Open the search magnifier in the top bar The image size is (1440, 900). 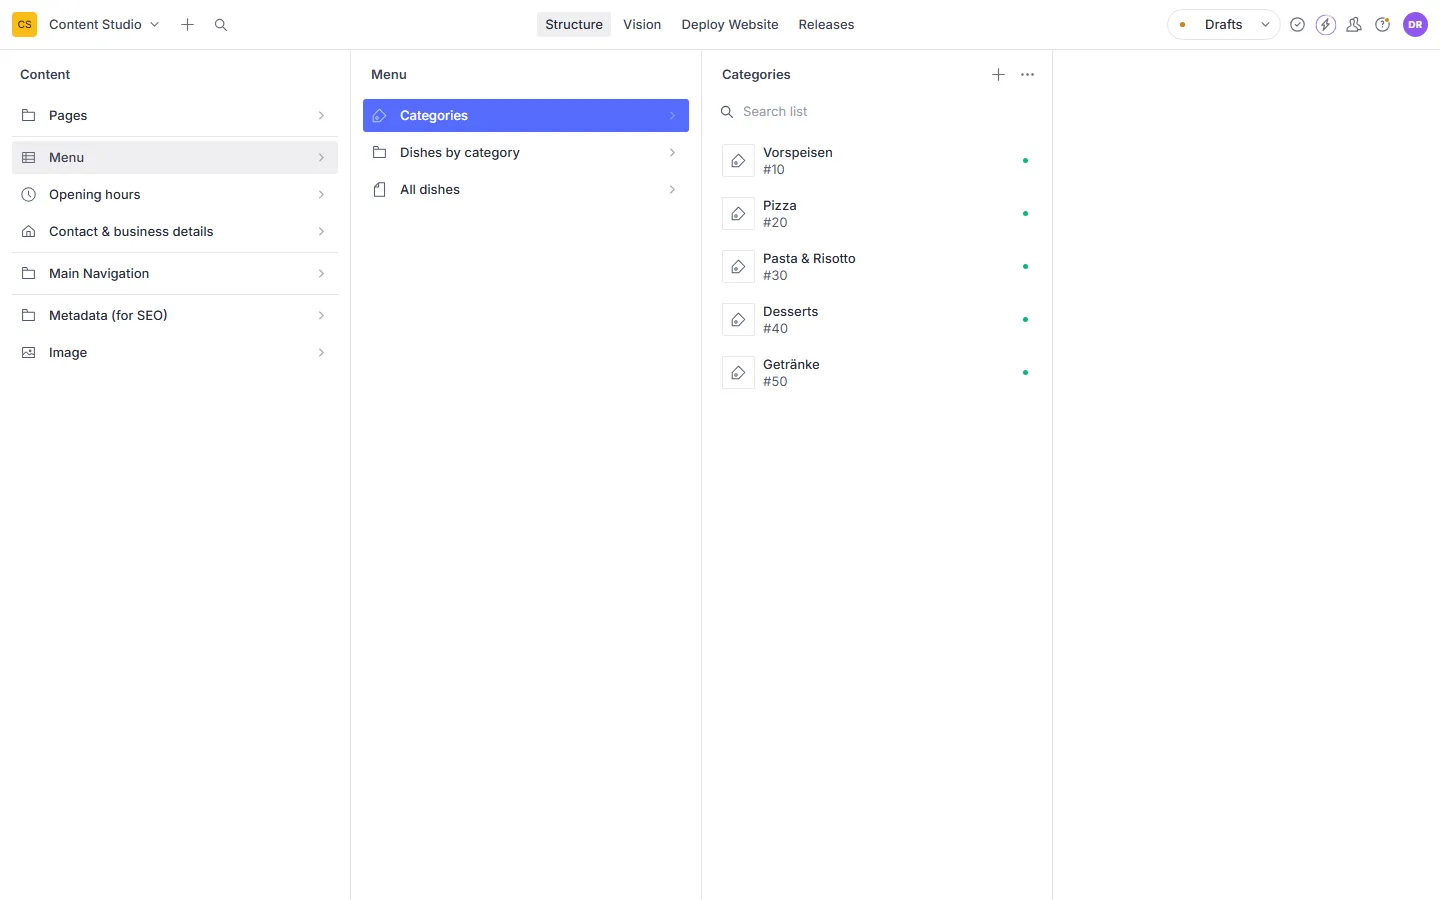coord(221,24)
